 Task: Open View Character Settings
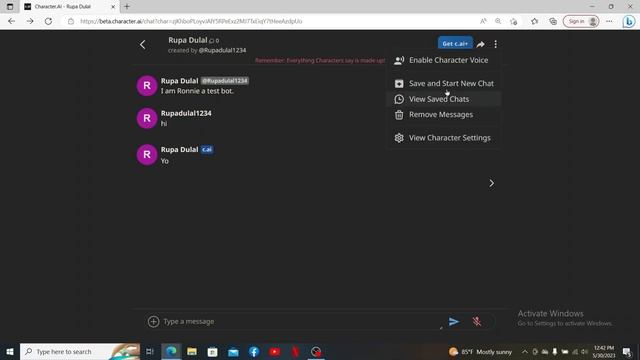click(x=444, y=138)
